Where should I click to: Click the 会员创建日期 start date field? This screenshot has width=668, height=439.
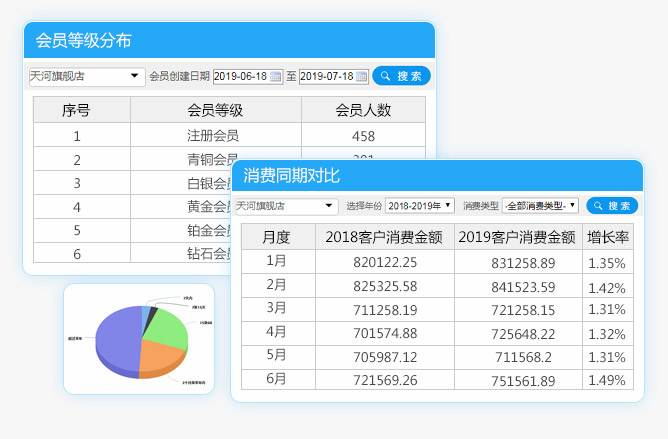tap(241, 76)
